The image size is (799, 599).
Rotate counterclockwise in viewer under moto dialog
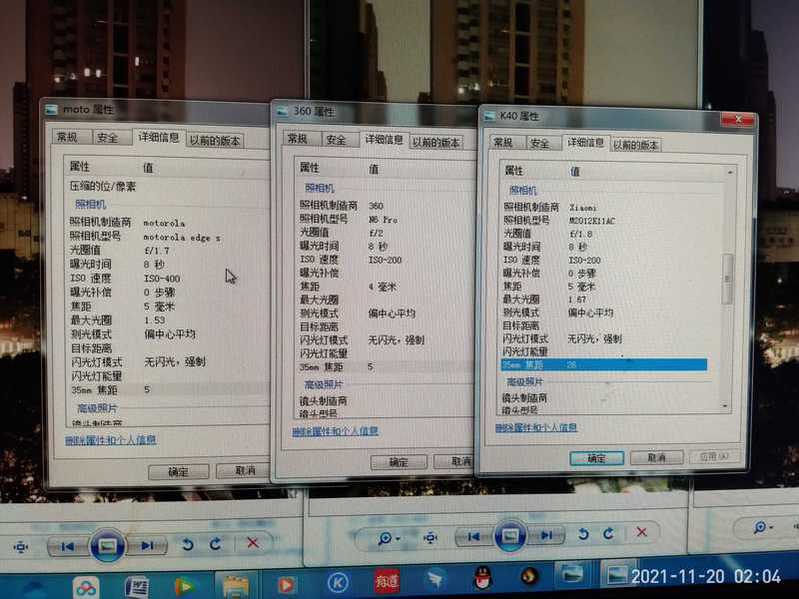pos(188,544)
